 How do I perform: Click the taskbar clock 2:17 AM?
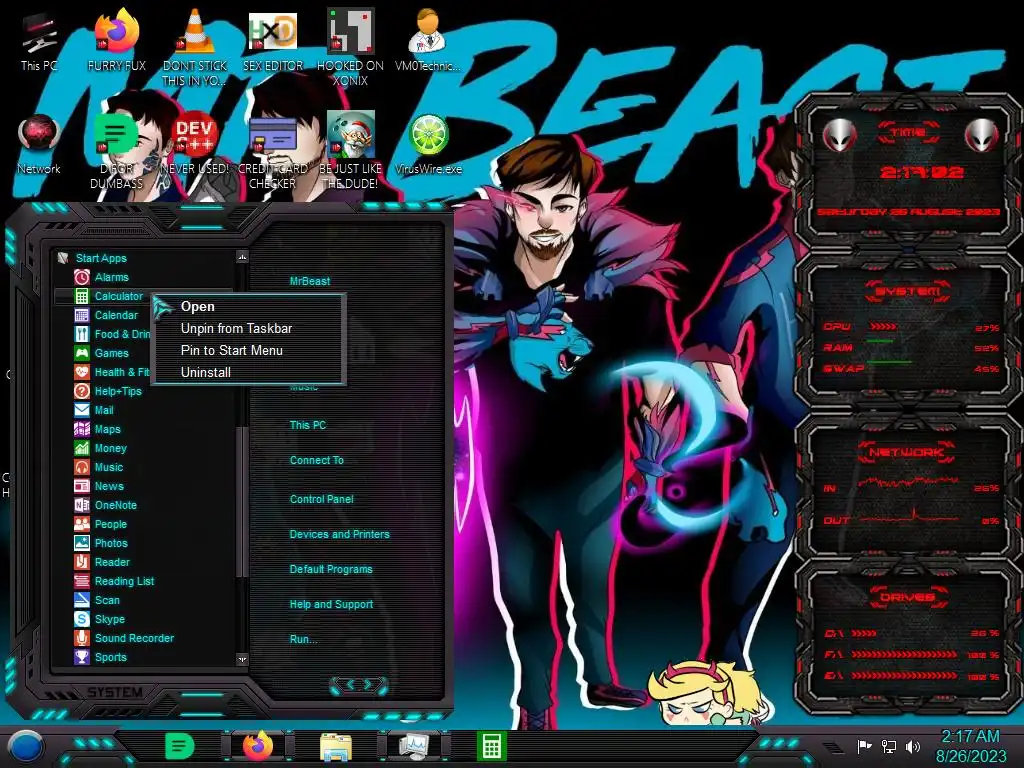coord(970,736)
